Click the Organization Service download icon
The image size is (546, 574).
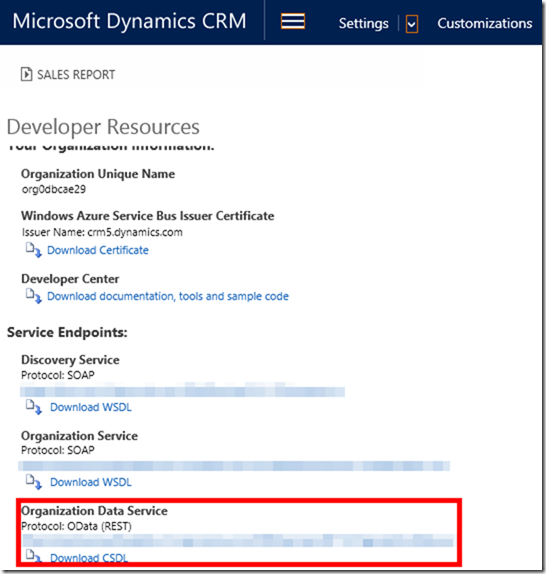pos(34,482)
